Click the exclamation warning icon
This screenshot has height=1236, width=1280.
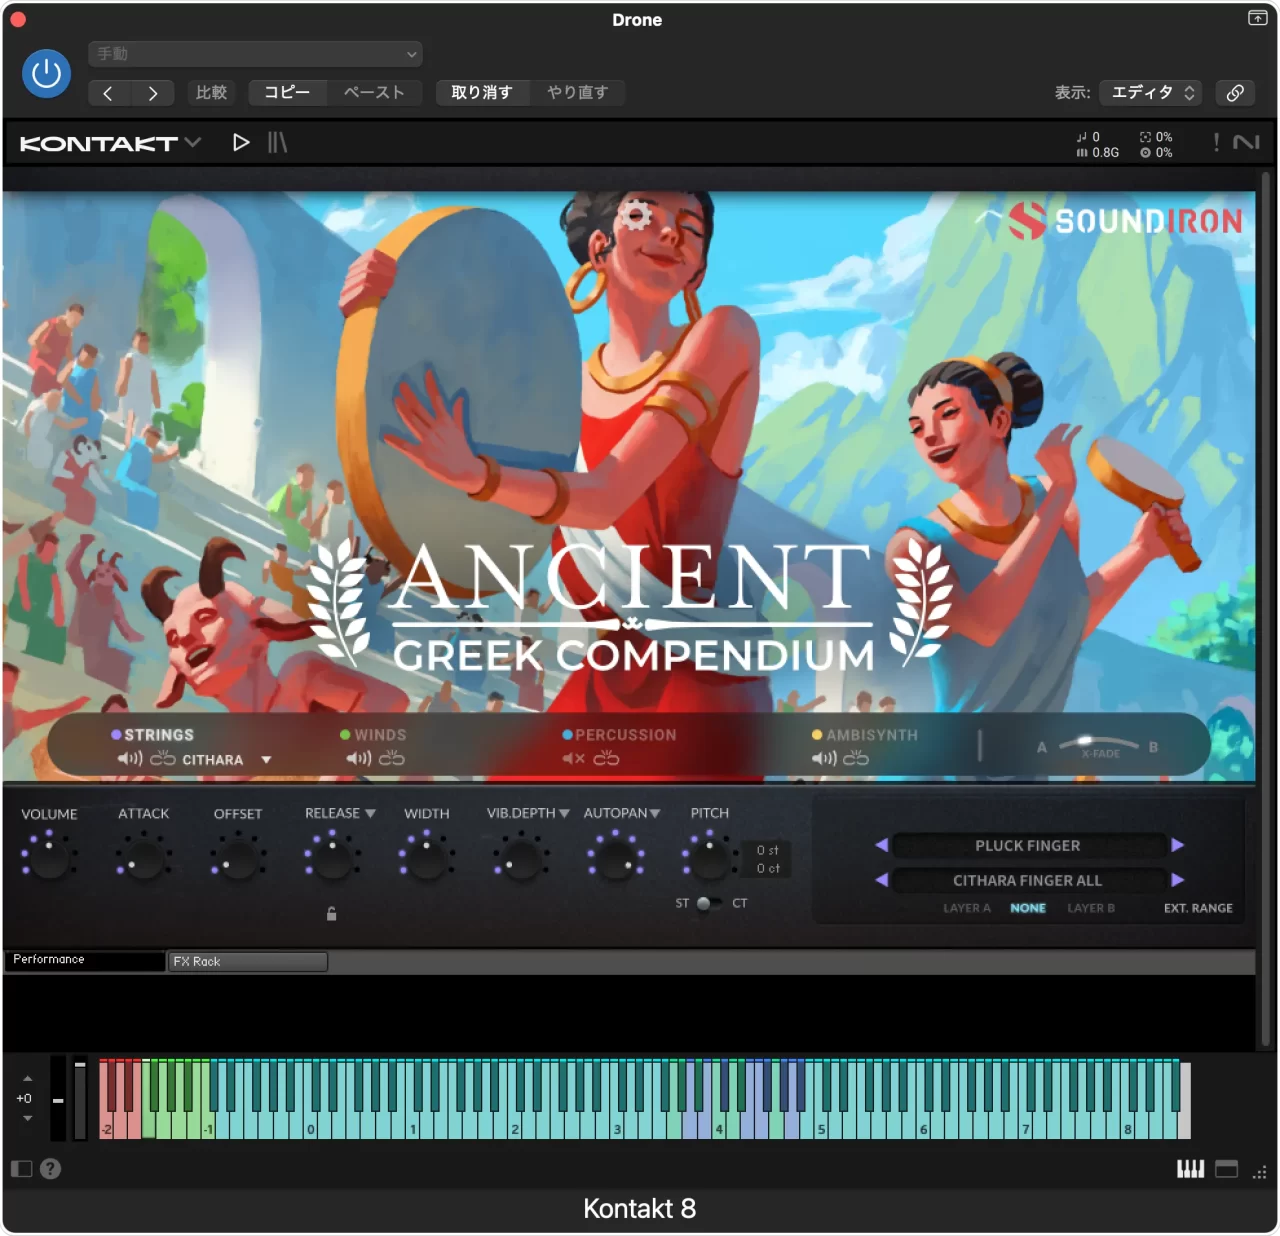click(1216, 142)
